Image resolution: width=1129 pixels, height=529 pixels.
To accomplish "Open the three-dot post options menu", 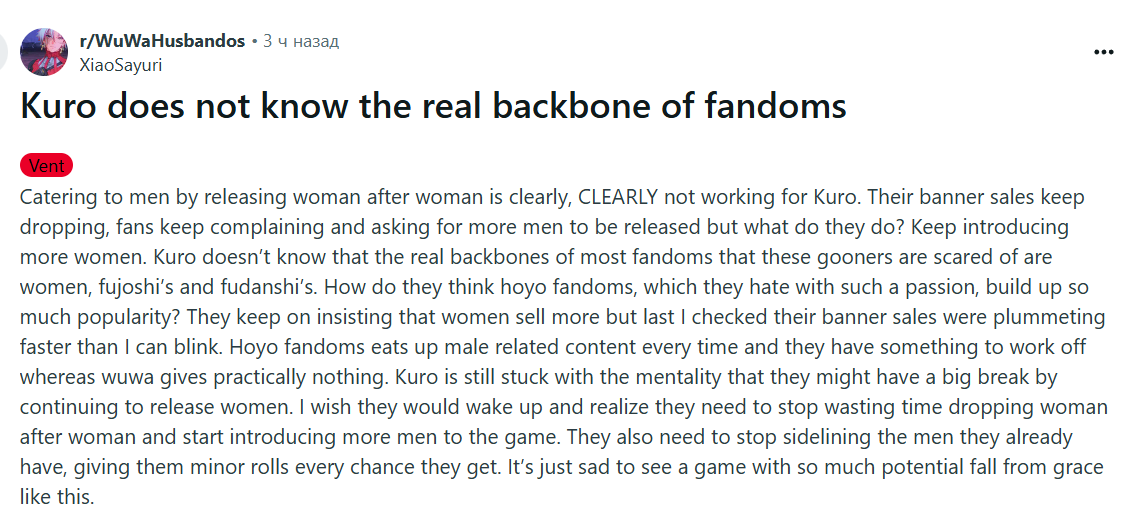I will point(1103,52).
